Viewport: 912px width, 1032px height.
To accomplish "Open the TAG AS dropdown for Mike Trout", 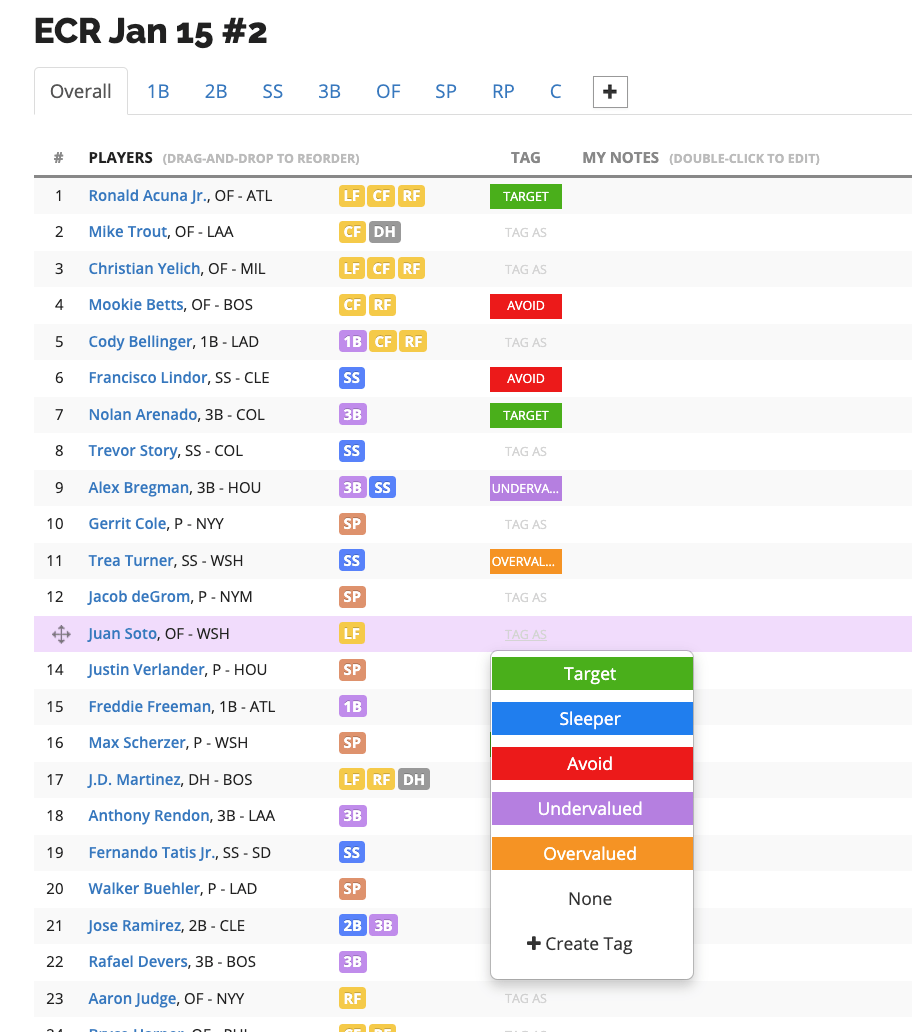I will (525, 232).
